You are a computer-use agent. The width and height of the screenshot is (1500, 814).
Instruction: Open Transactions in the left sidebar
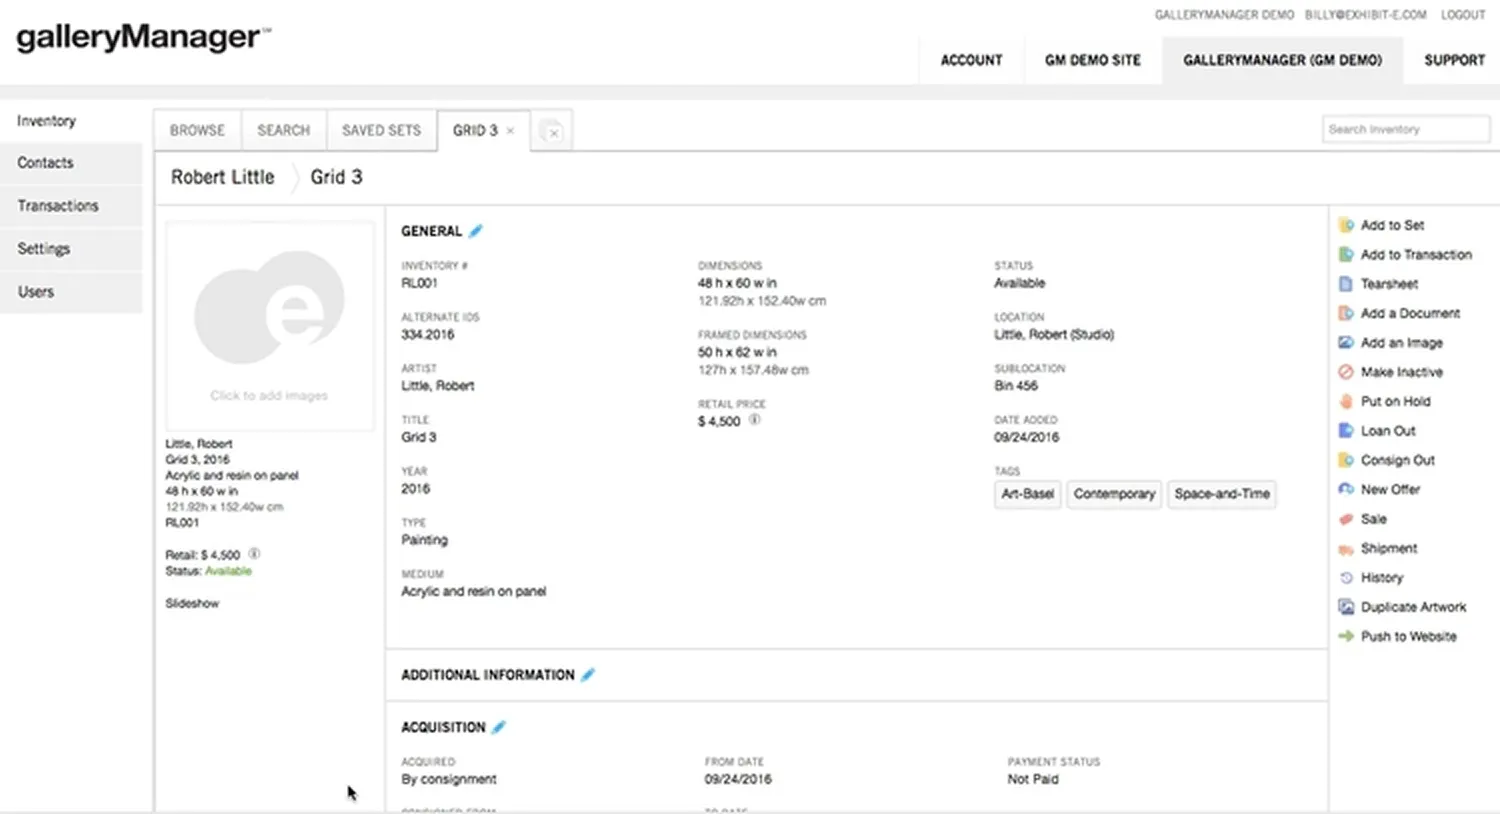point(71,206)
